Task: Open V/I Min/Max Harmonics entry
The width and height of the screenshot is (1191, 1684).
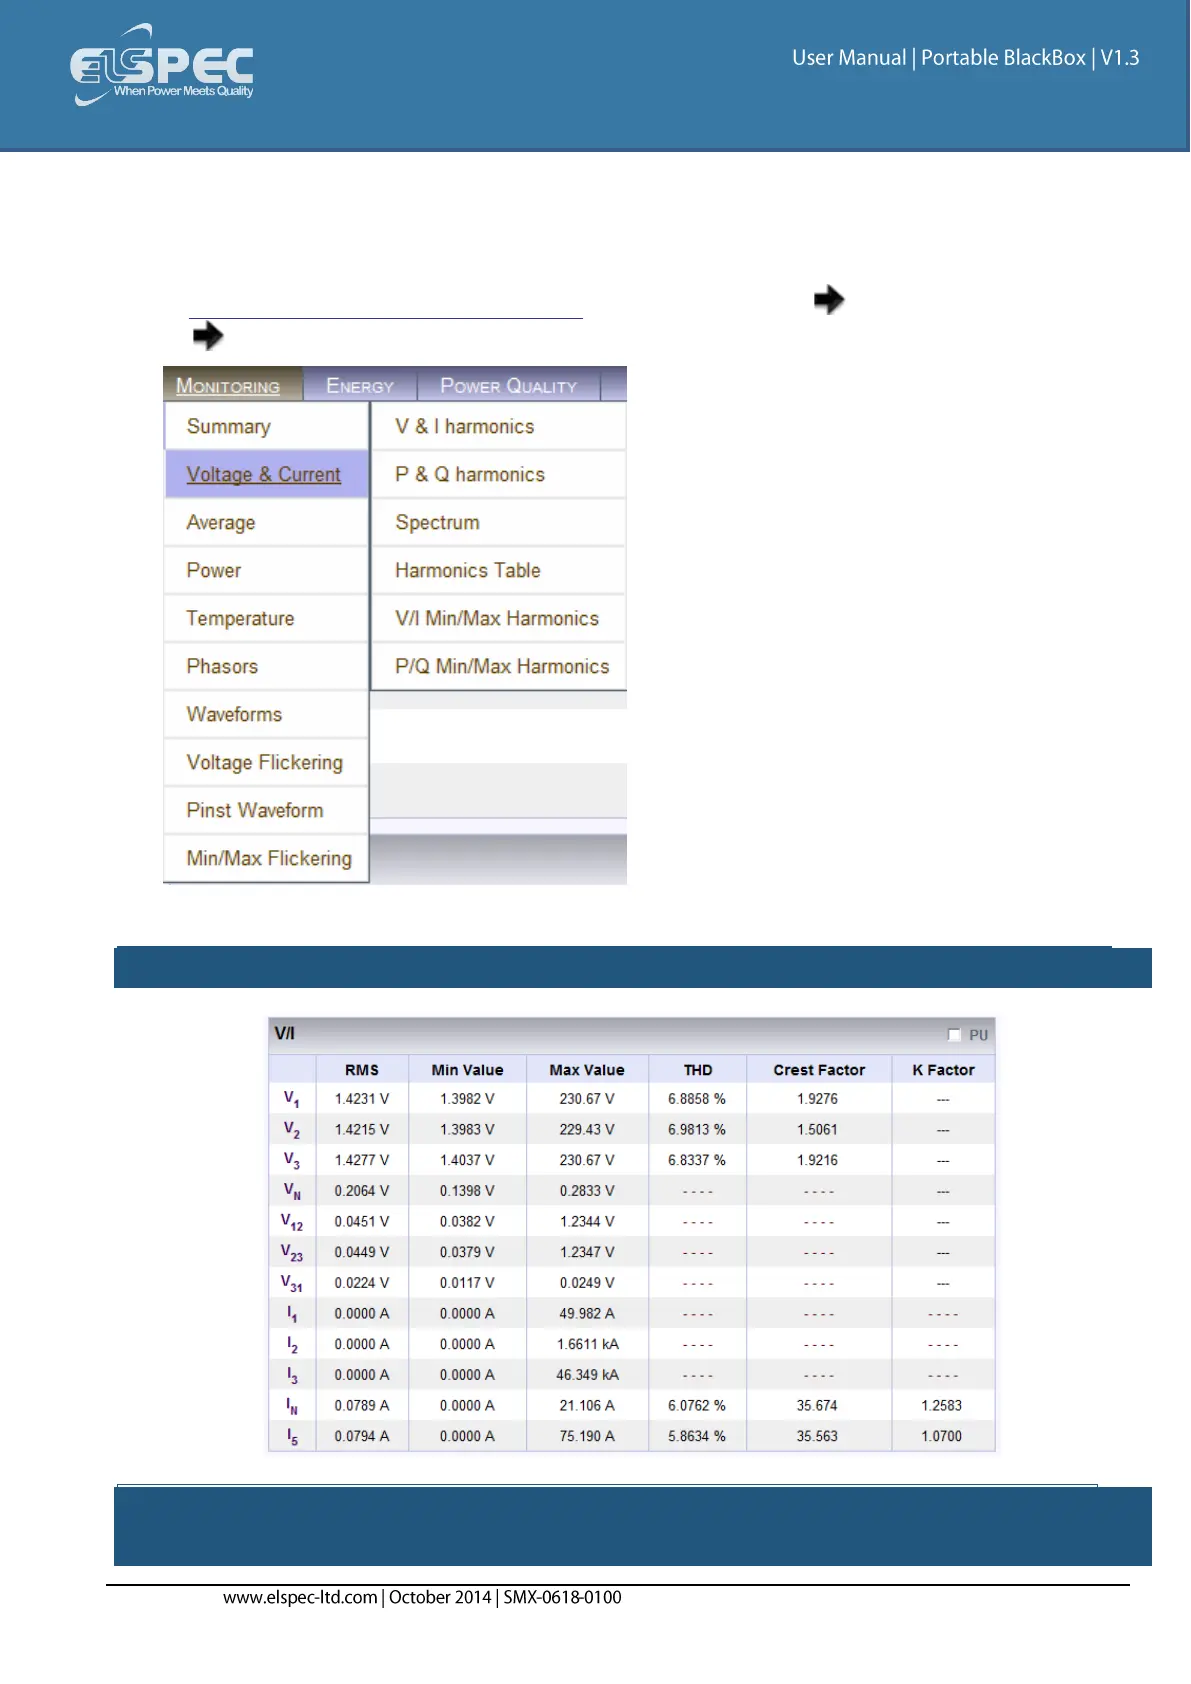Action: pyautogui.click(x=499, y=619)
